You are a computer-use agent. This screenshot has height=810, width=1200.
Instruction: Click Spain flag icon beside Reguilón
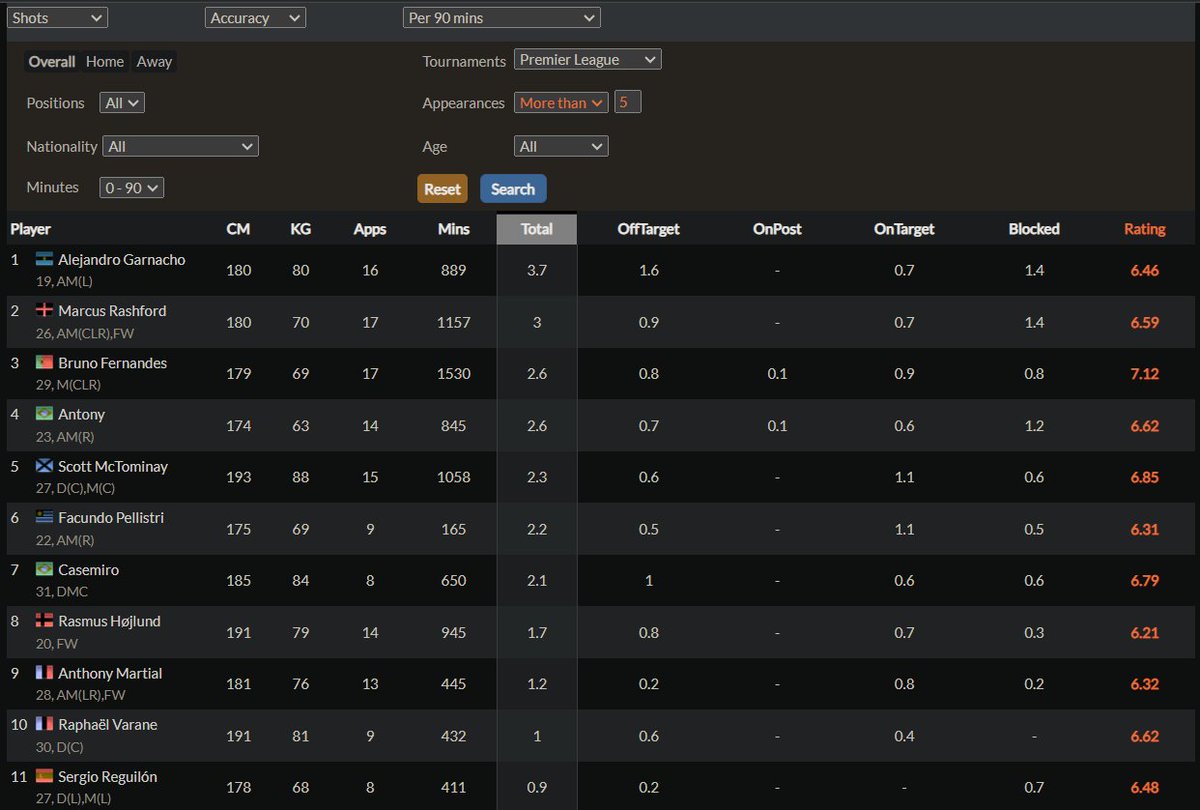pyautogui.click(x=44, y=776)
